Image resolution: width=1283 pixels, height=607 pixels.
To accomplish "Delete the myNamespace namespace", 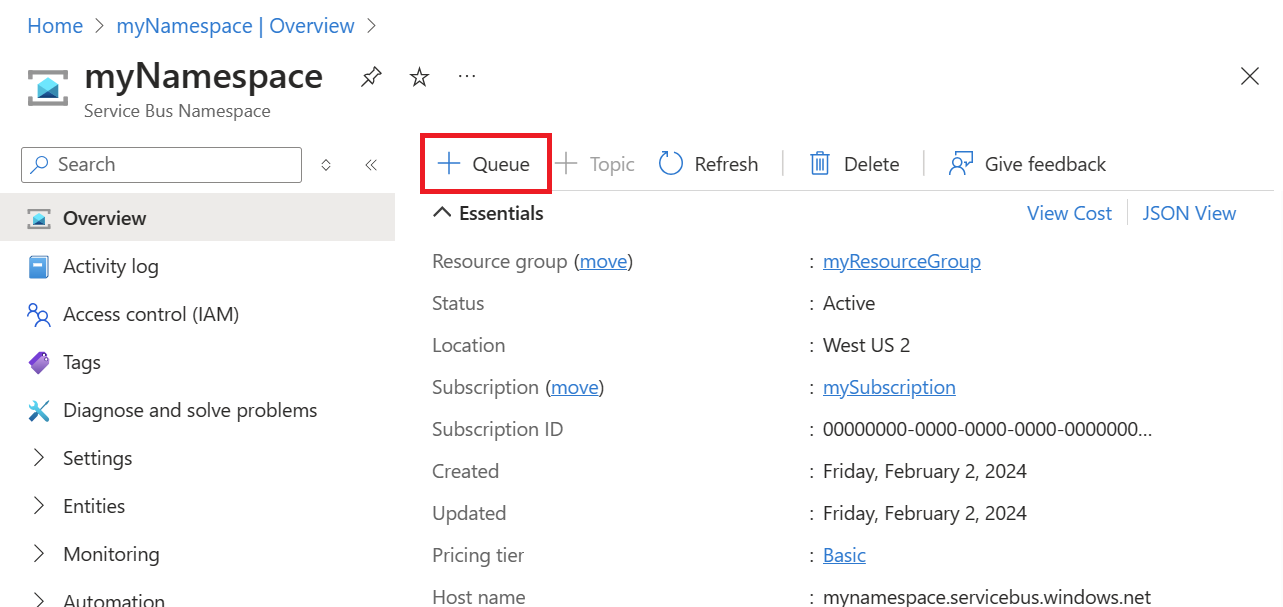I will pos(855,163).
